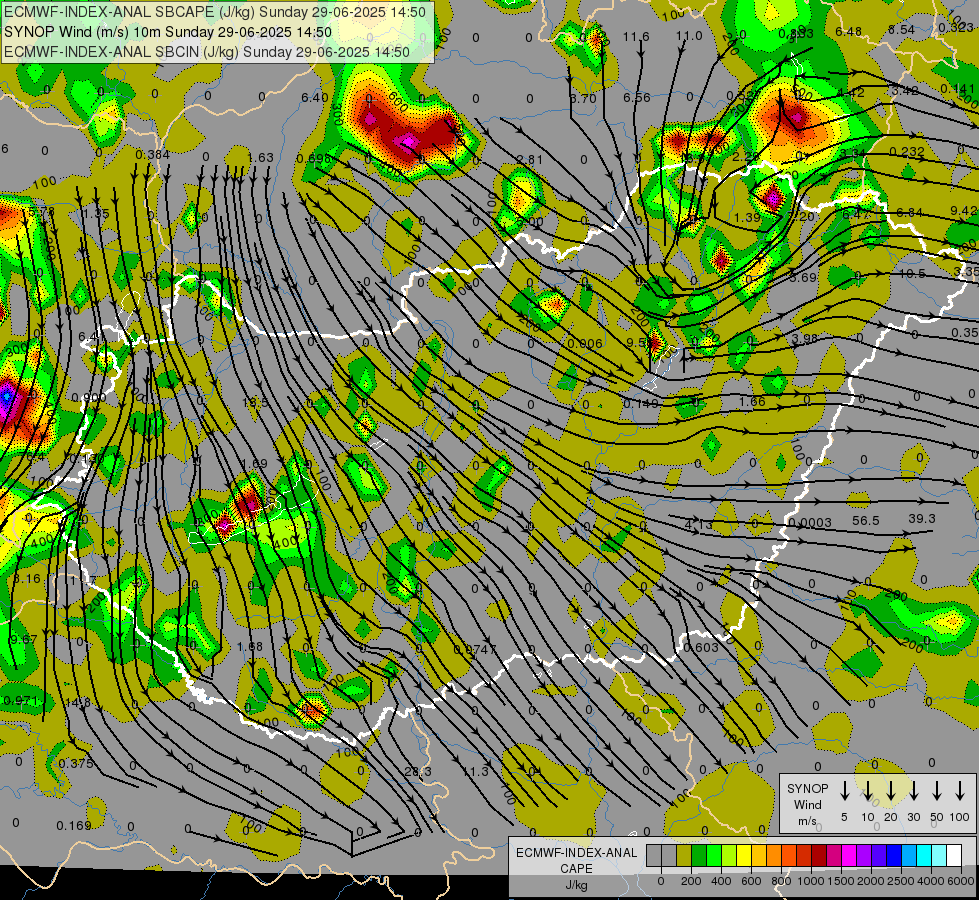Click the 1.35 value on the map
Image resolution: width=979 pixels, height=900 pixels.
coord(96,214)
